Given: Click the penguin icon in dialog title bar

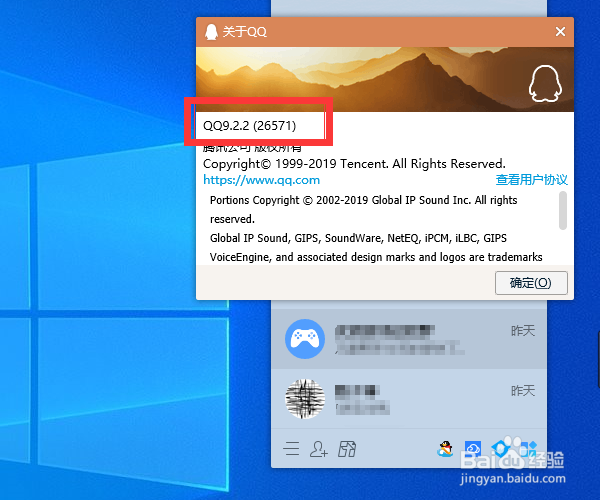Looking at the screenshot, I should pos(211,32).
